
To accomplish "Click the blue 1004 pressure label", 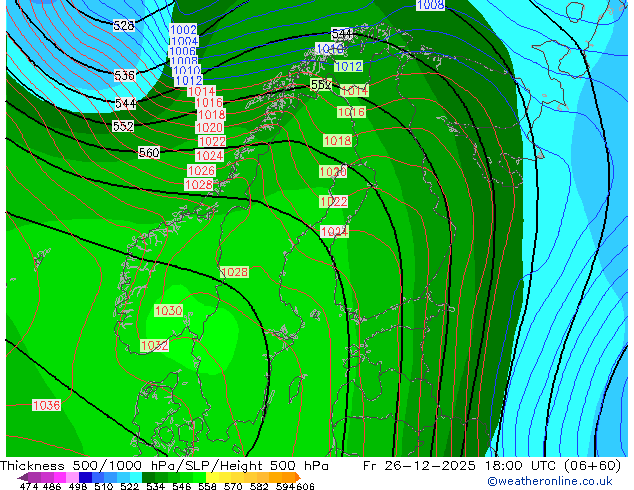I will coord(184,41).
